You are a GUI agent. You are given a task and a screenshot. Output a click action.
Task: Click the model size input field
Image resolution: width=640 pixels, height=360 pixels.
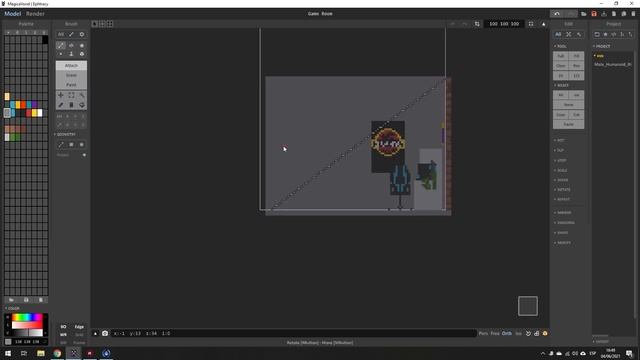coord(504,24)
